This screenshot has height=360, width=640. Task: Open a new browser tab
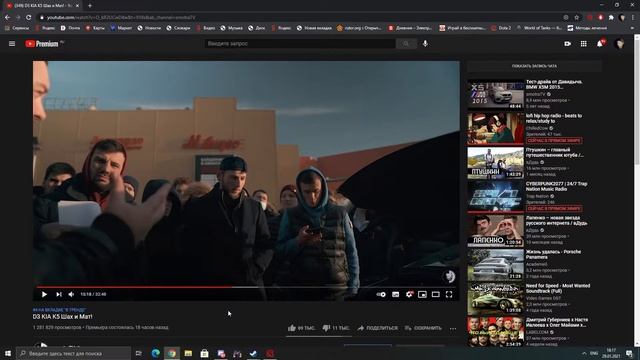[90, 6]
